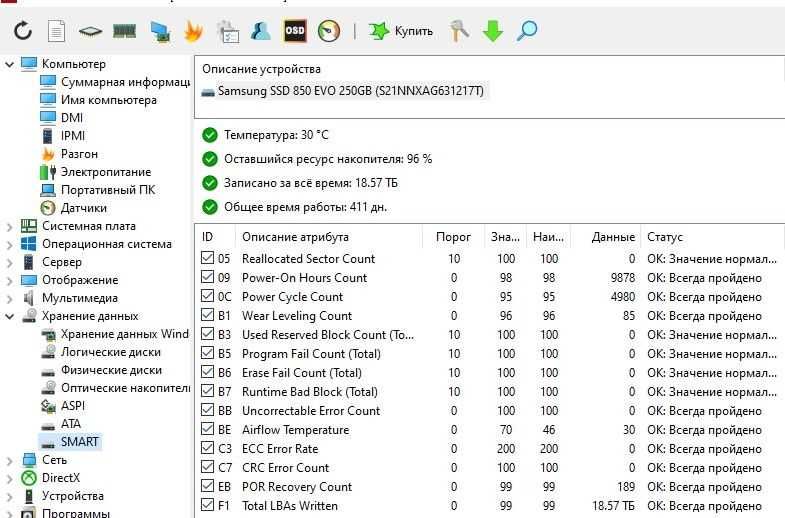Screen dimensions: 785x518
Task: Expand the Сеть tree node
Action: (x=9, y=460)
